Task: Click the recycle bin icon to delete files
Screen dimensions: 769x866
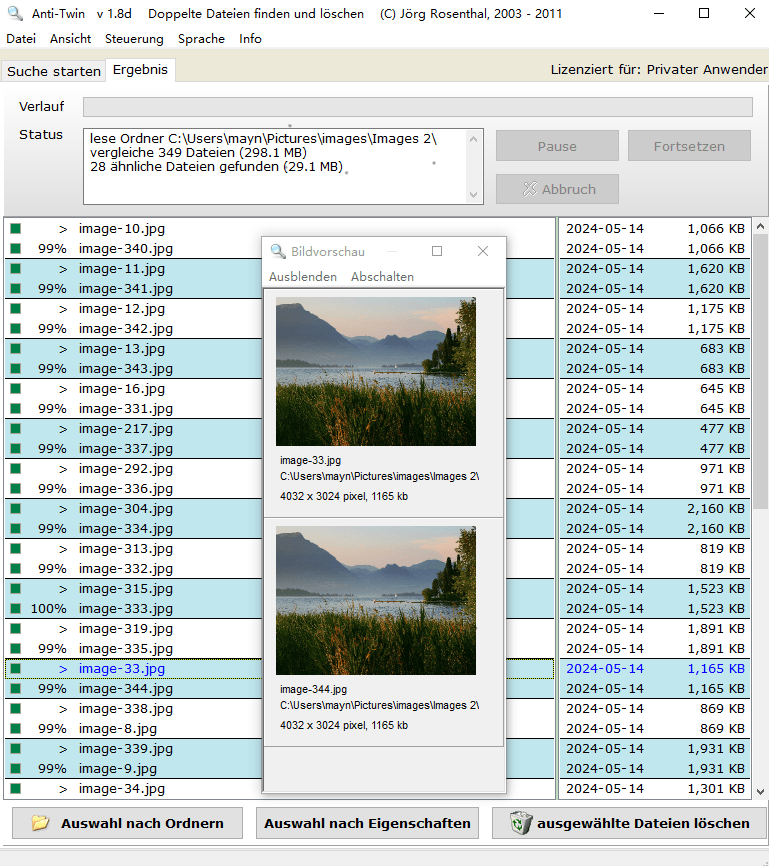Action: (519, 823)
